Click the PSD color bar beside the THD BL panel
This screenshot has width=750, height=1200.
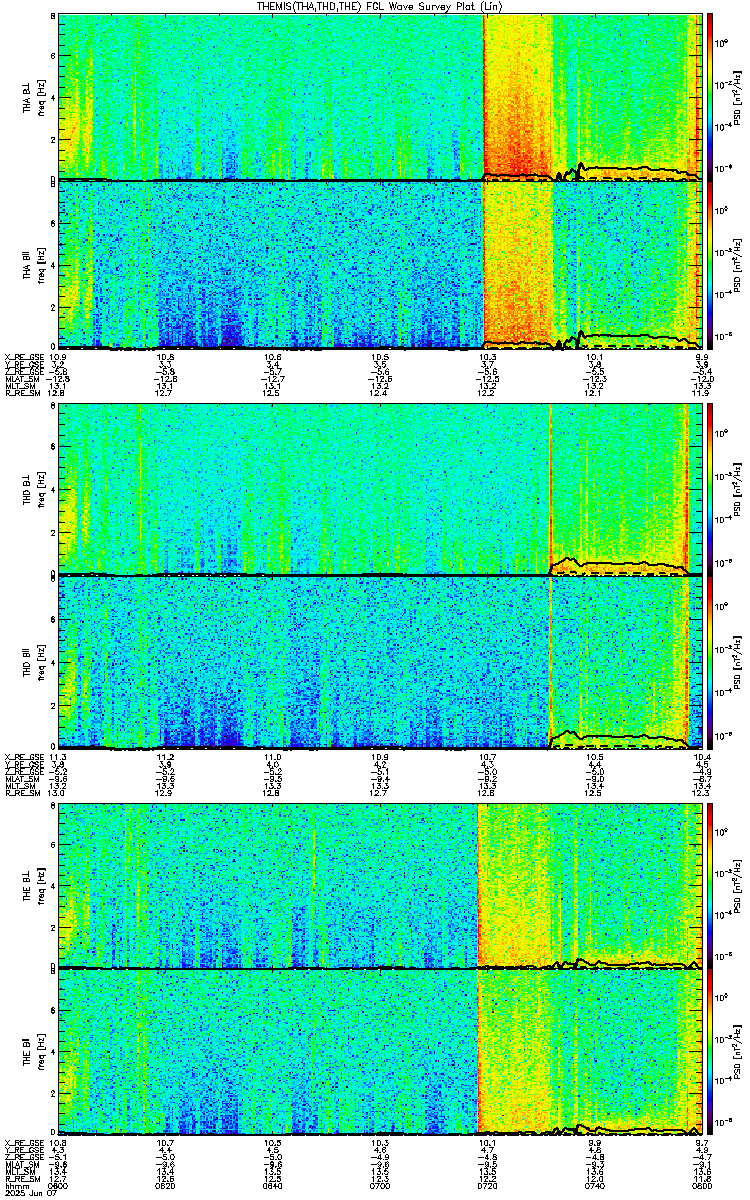[710, 490]
